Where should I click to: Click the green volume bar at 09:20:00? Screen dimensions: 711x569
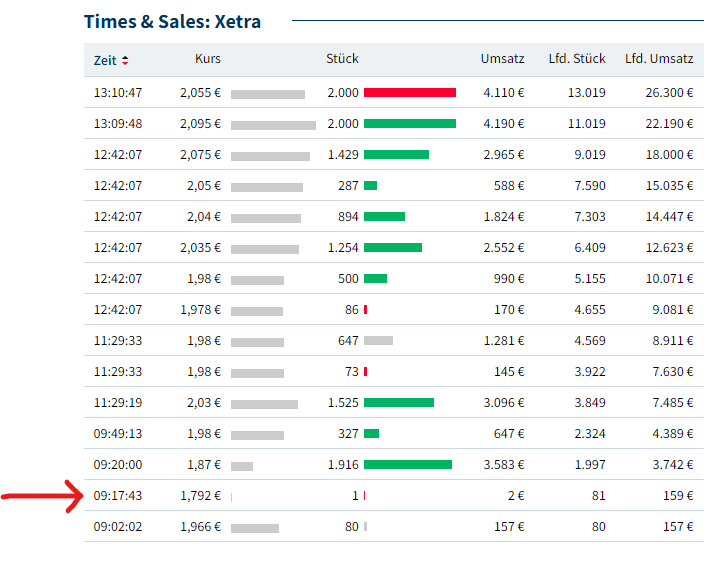(408, 465)
